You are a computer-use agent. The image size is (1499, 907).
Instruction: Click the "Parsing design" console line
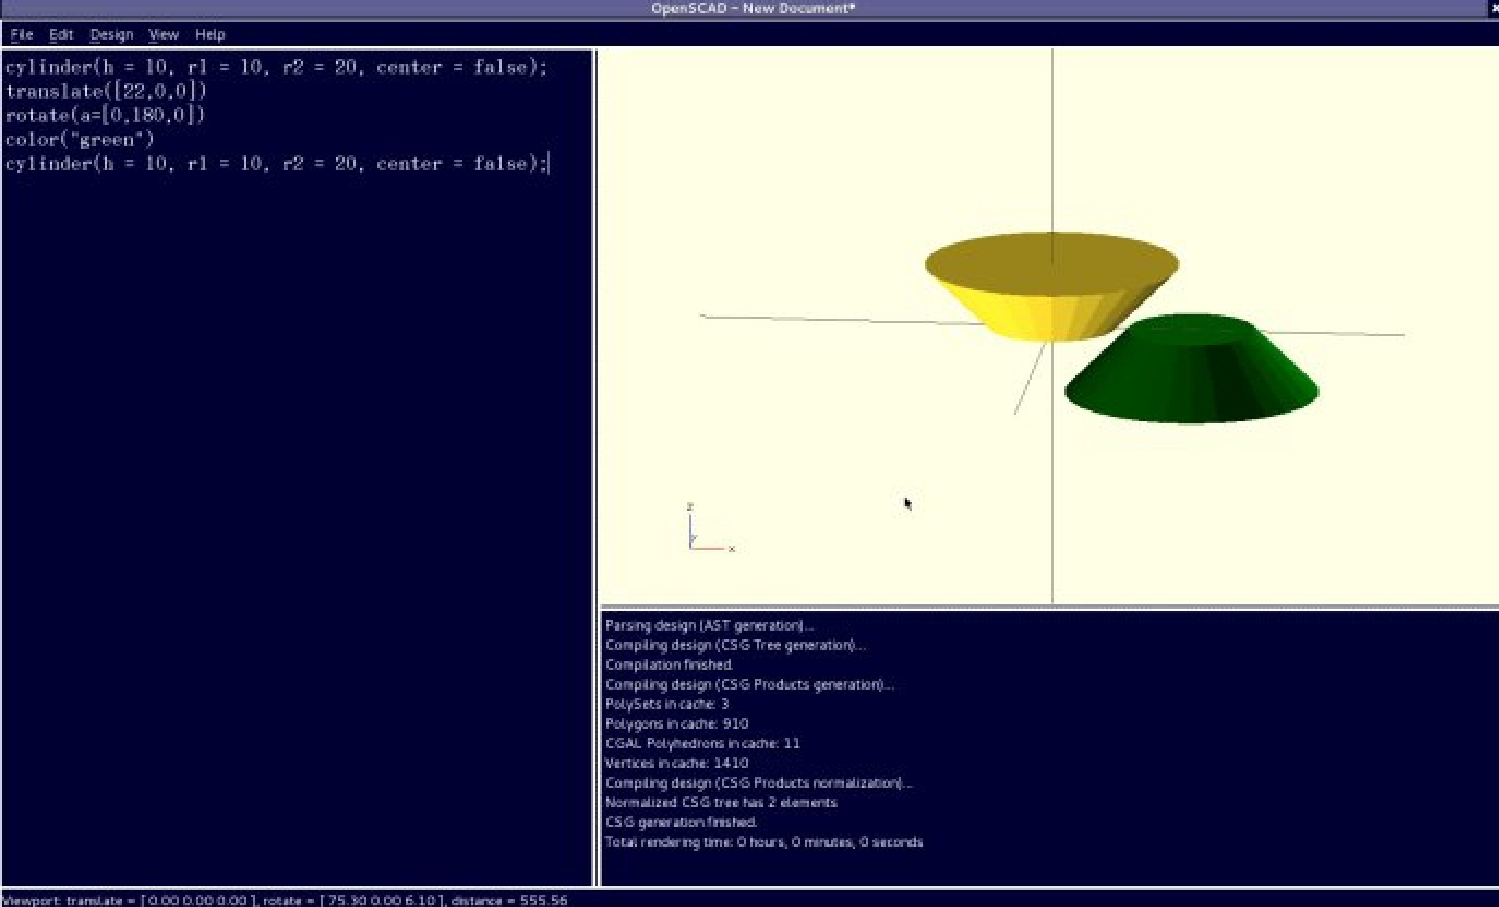click(x=708, y=625)
